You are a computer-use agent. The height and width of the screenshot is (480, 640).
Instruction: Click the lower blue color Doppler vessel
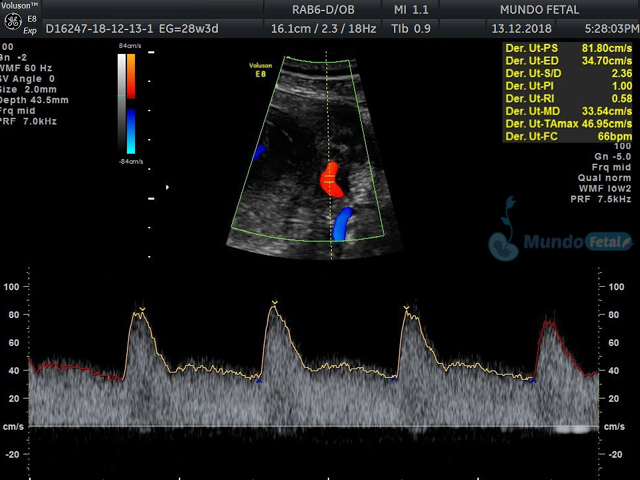342,224
